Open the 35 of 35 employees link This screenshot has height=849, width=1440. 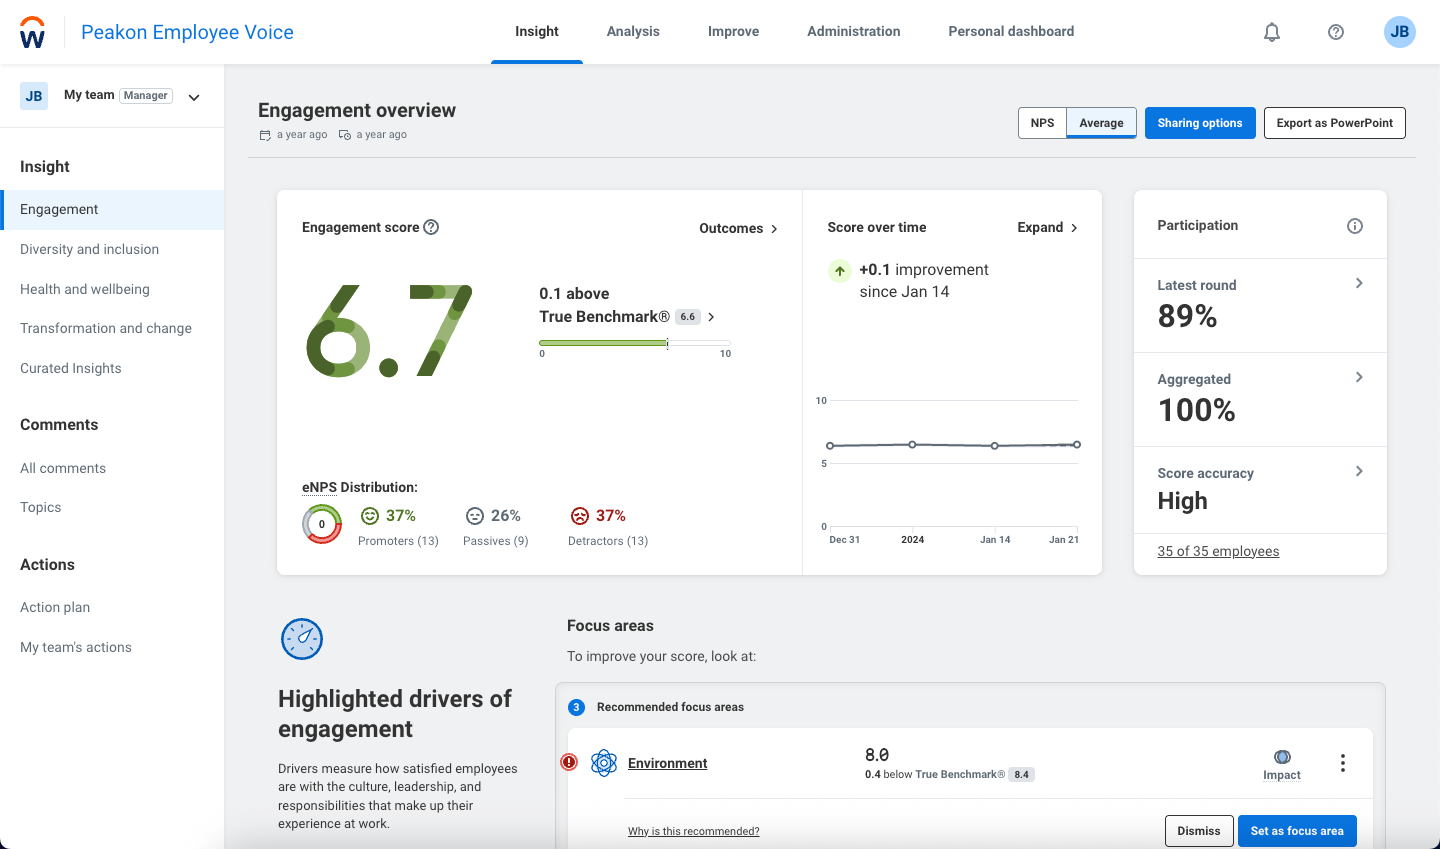click(x=1218, y=551)
